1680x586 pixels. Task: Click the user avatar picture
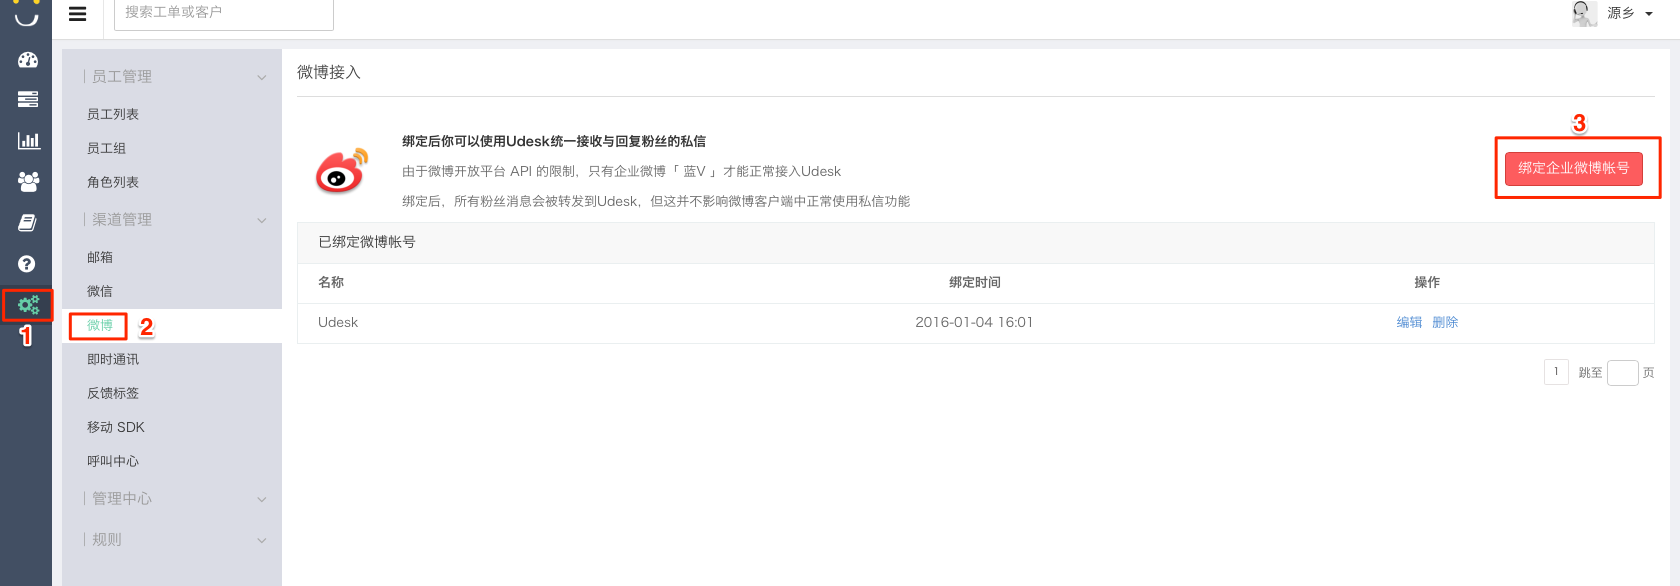[x=1584, y=13]
